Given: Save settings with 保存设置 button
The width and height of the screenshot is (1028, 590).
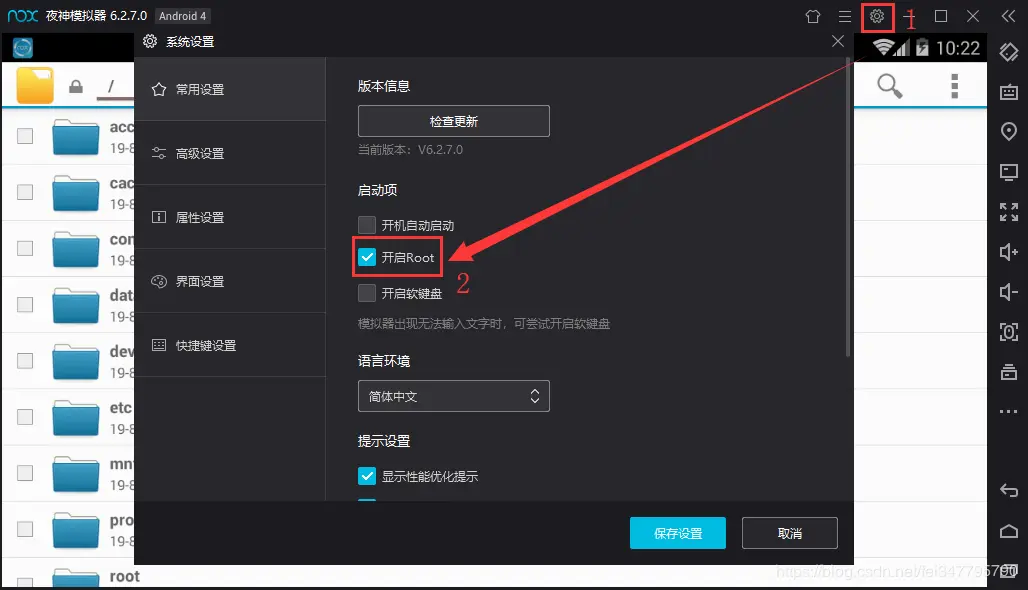Looking at the screenshot, I should 677,533.
